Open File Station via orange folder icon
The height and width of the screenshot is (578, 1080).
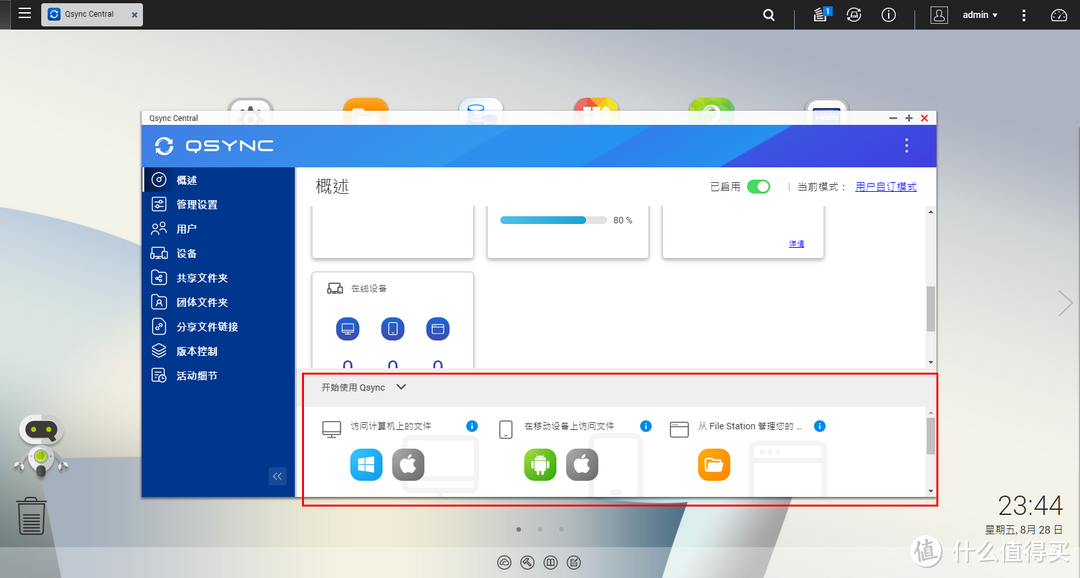(714, 465)
